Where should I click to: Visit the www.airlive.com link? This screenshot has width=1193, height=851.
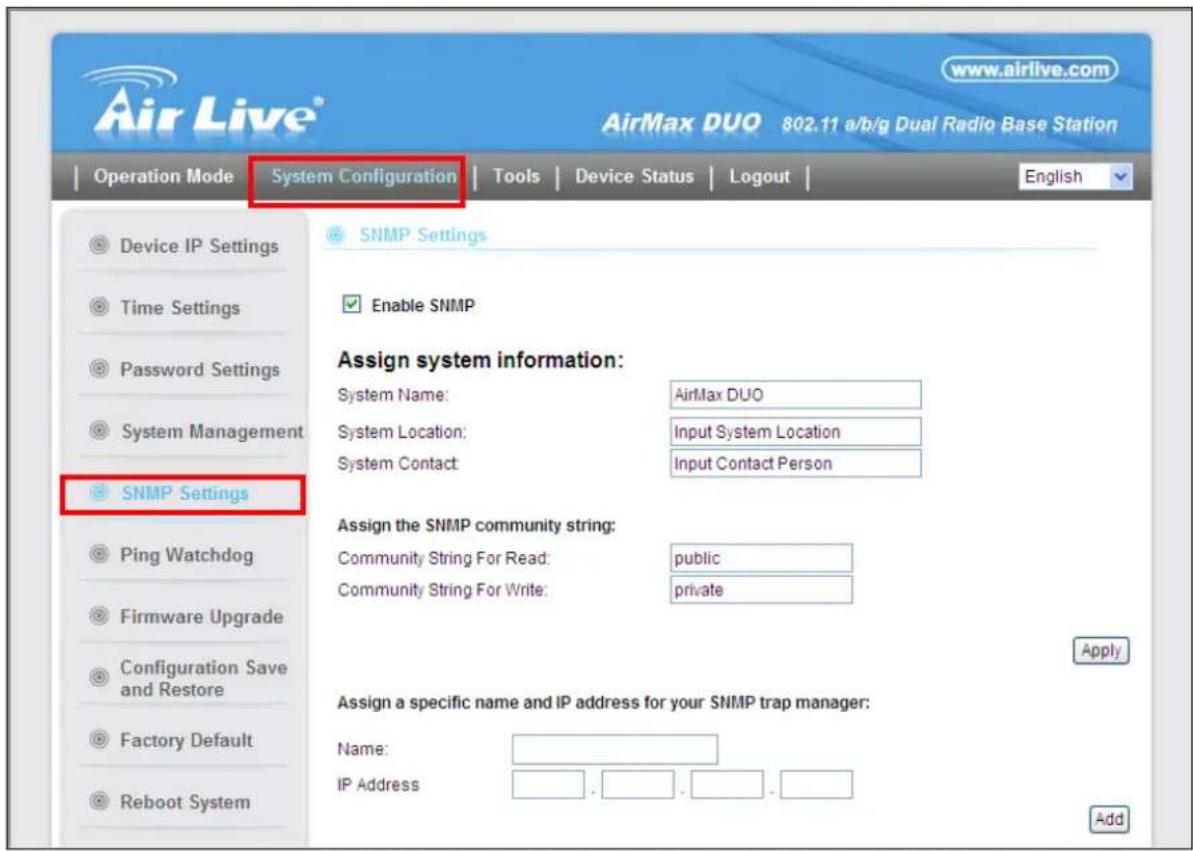coord(1031,69)
